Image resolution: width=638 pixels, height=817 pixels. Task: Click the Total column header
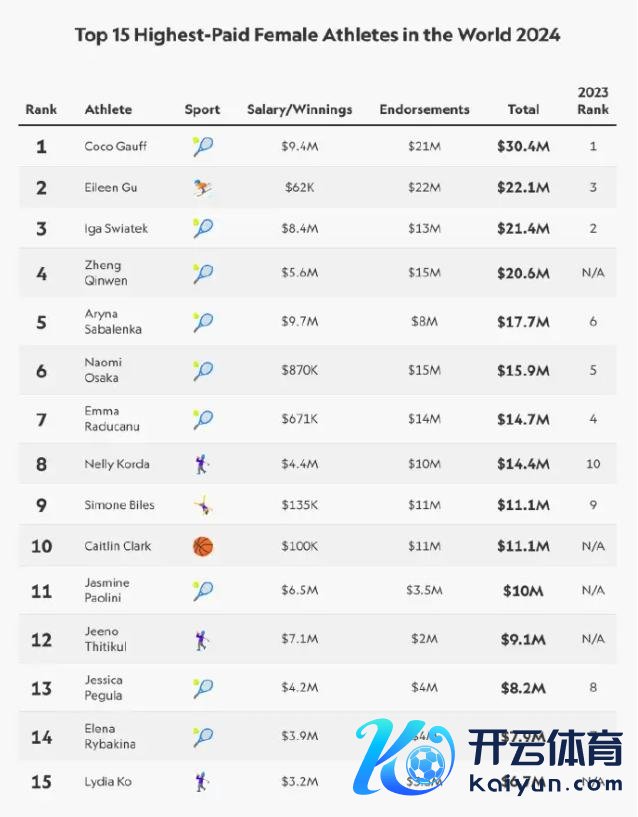[x=523, y=109]
